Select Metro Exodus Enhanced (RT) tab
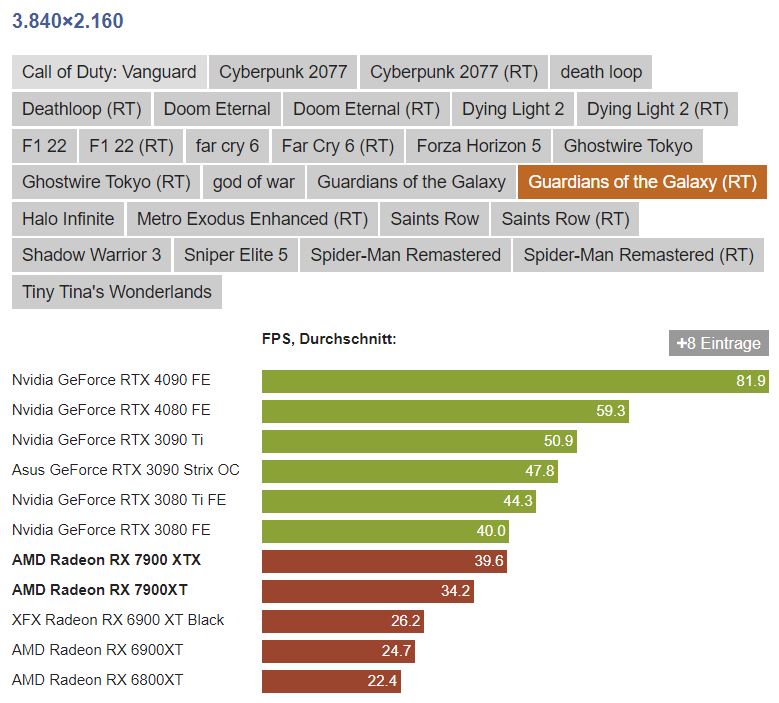Viewport: 779px width, 703px height. click(252, 219)
